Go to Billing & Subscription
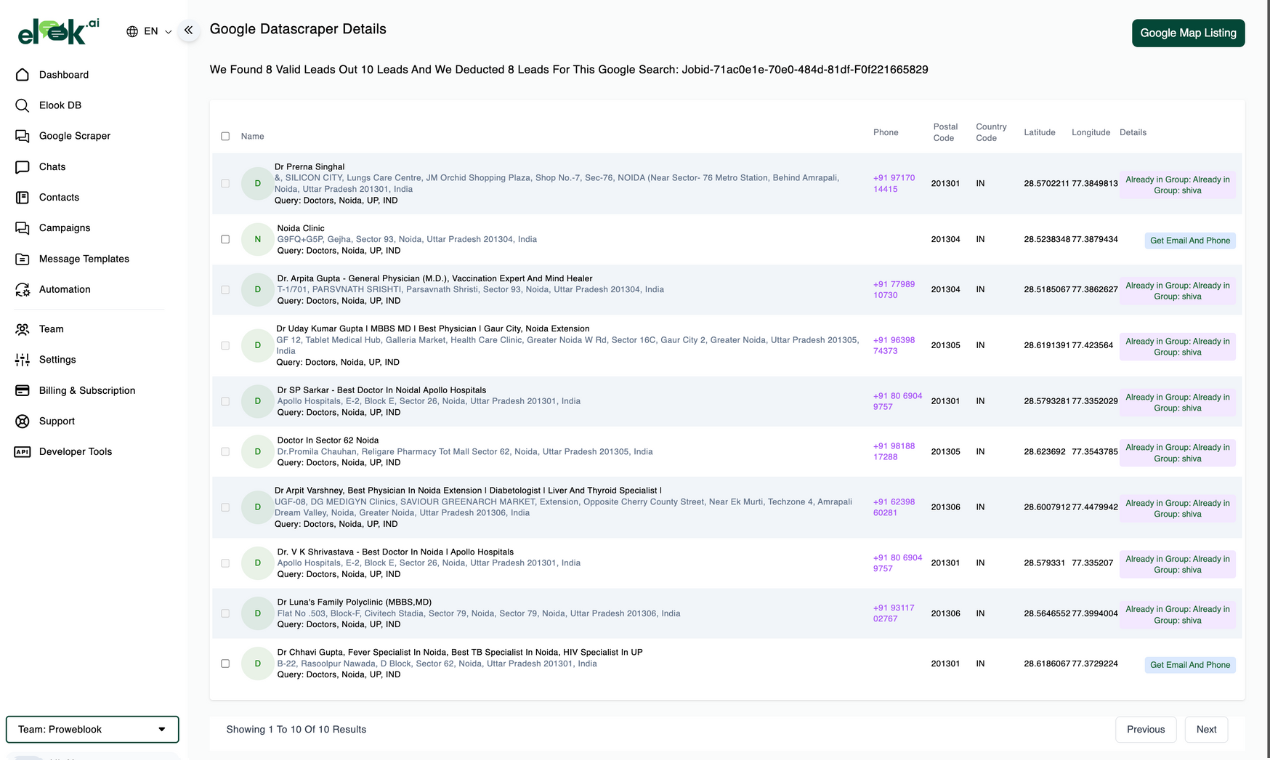This screenshot has width=1270, height=760. [87, 391]
